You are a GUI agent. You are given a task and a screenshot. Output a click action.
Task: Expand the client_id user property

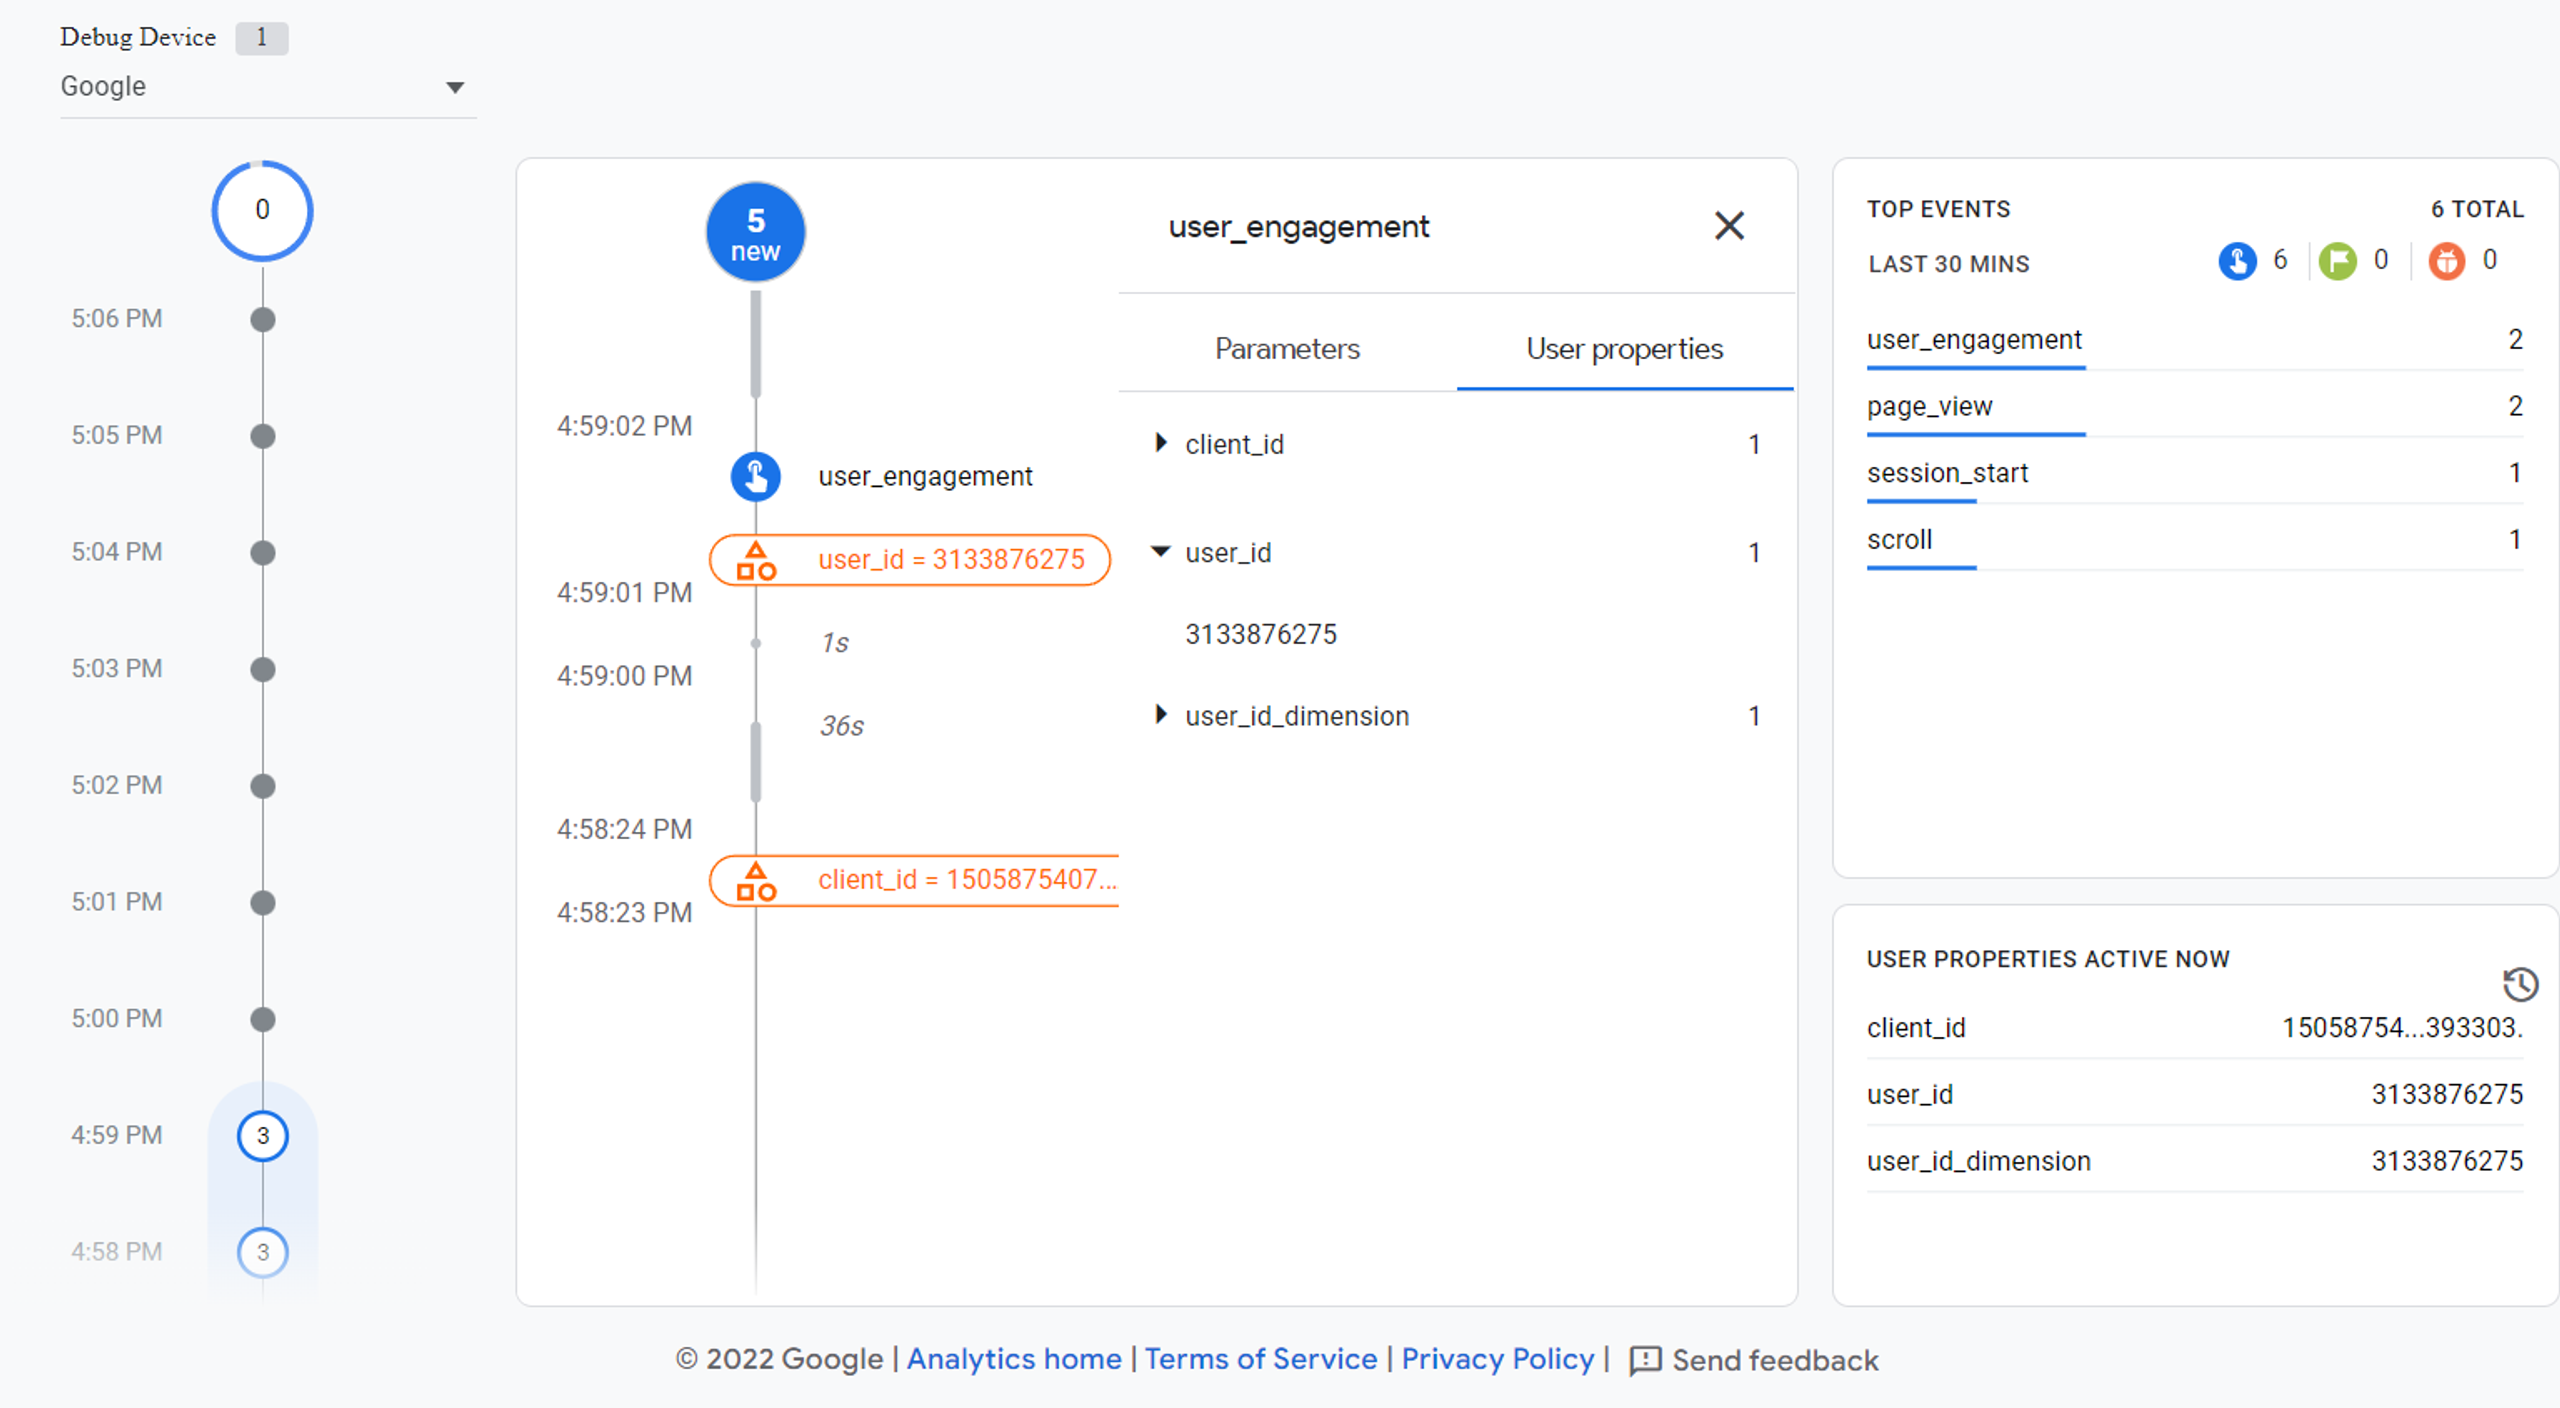click(x=1160, y=443)
